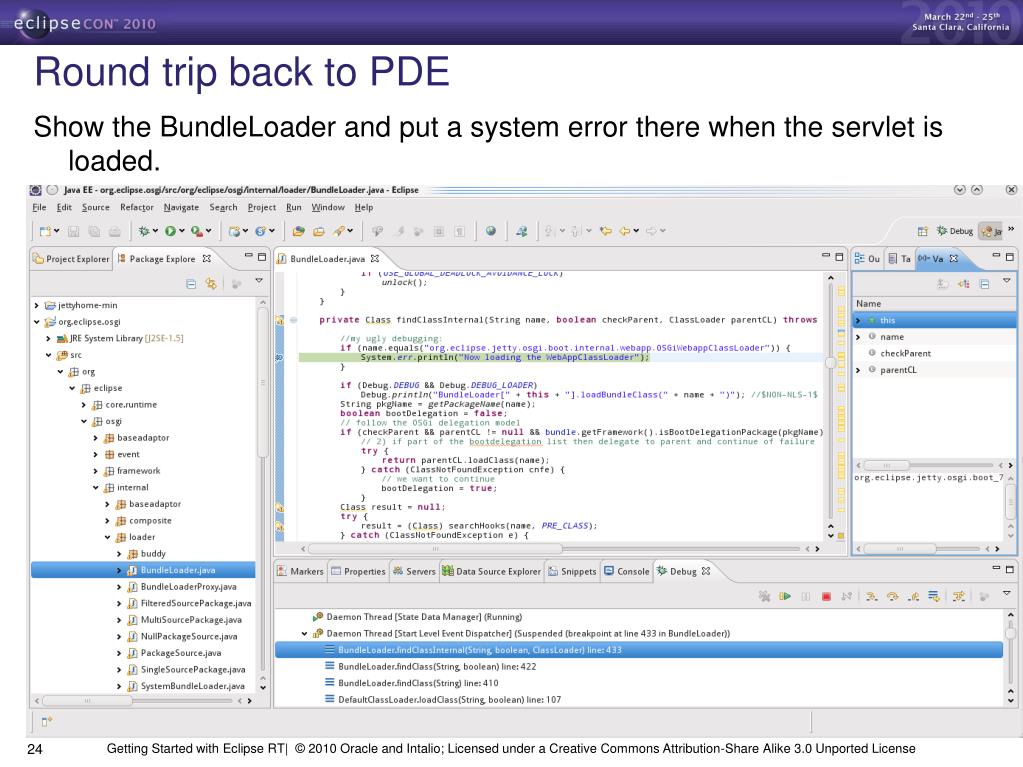Screen dimensions: 1023x767
Task: Click the Open Web Browser globe icon
Action: tap(491, 230)
